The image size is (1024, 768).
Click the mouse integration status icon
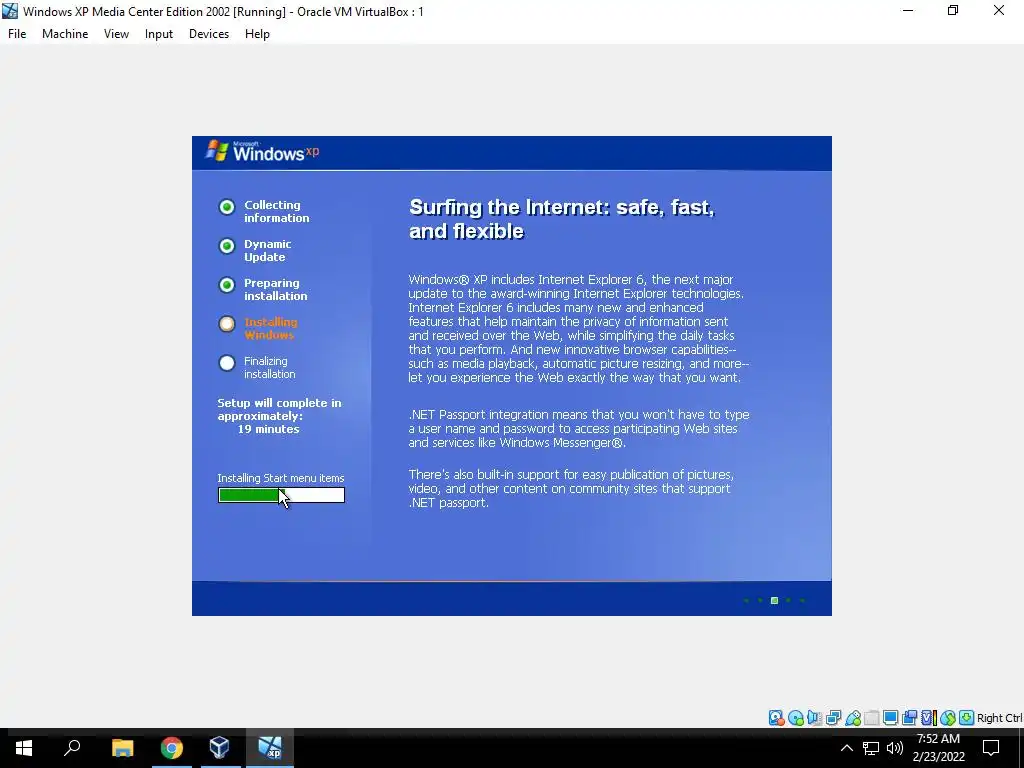tap(948, 718)
